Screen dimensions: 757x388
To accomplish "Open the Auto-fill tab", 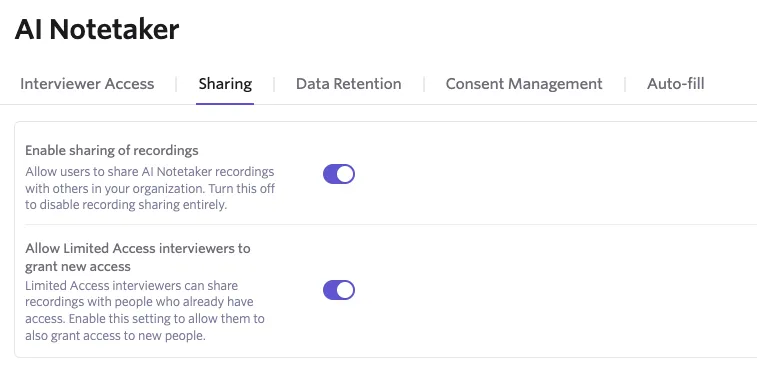I will tap(675, 84).
